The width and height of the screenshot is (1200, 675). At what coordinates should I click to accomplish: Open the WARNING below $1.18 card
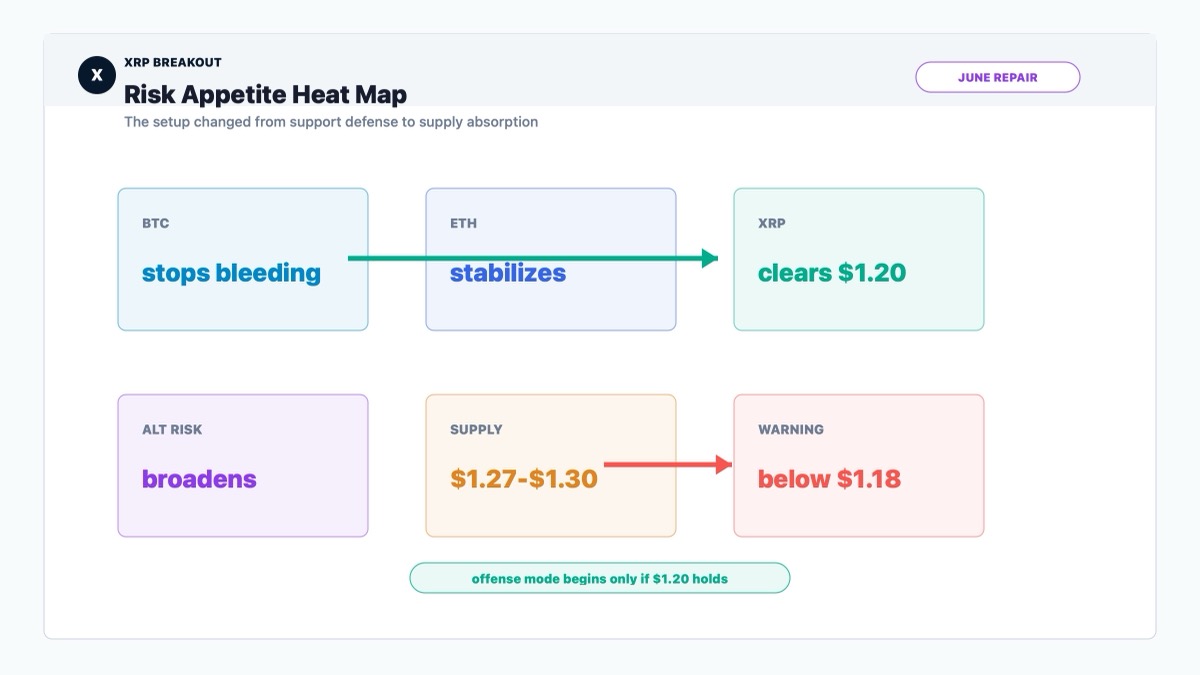point(859,465)
